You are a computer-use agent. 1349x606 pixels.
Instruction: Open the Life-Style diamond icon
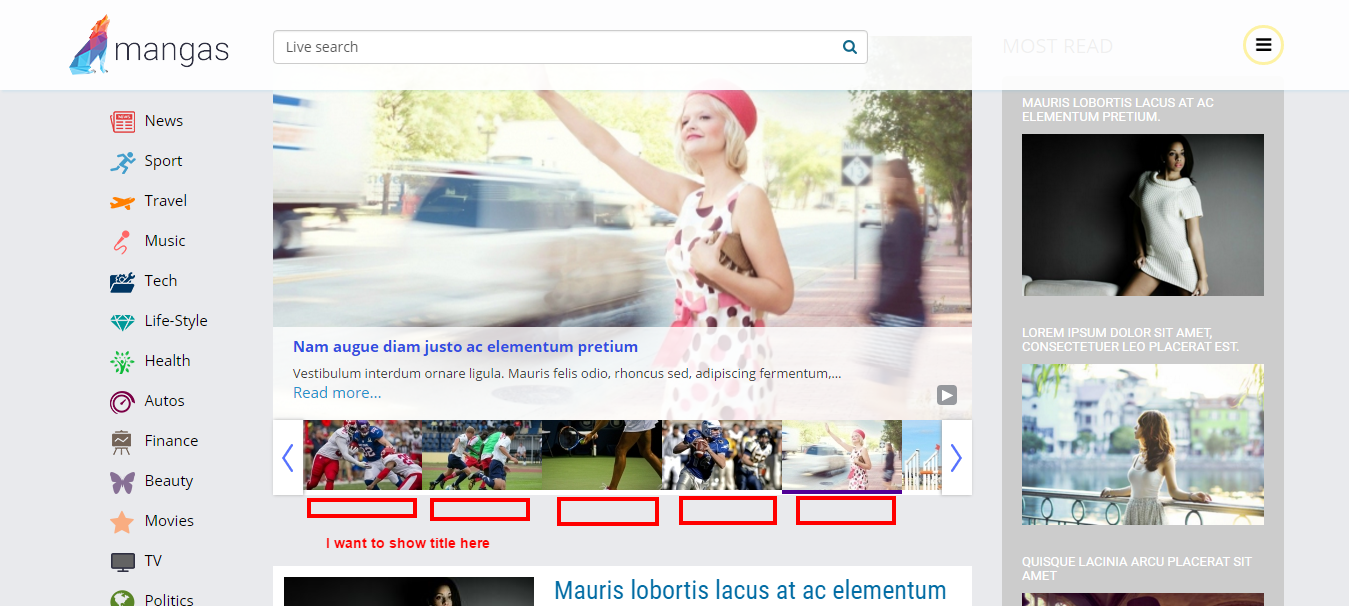(x=122, y=322)
